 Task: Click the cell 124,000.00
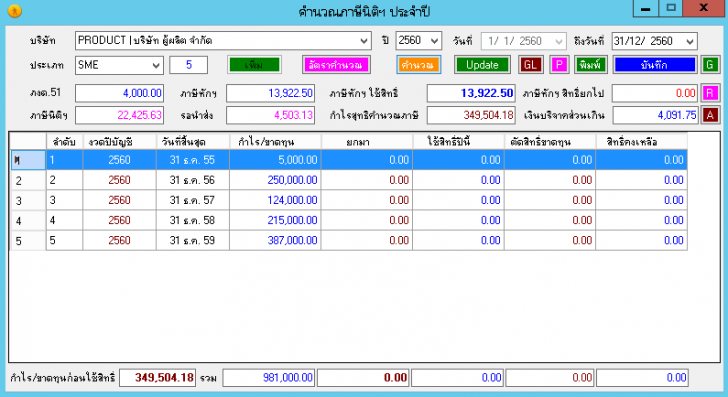(275, 200)
